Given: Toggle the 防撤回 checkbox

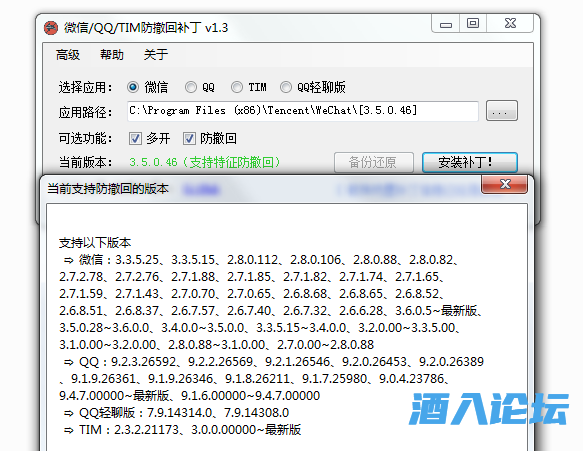Looking at the screenshot, I should tap(189, 139).
